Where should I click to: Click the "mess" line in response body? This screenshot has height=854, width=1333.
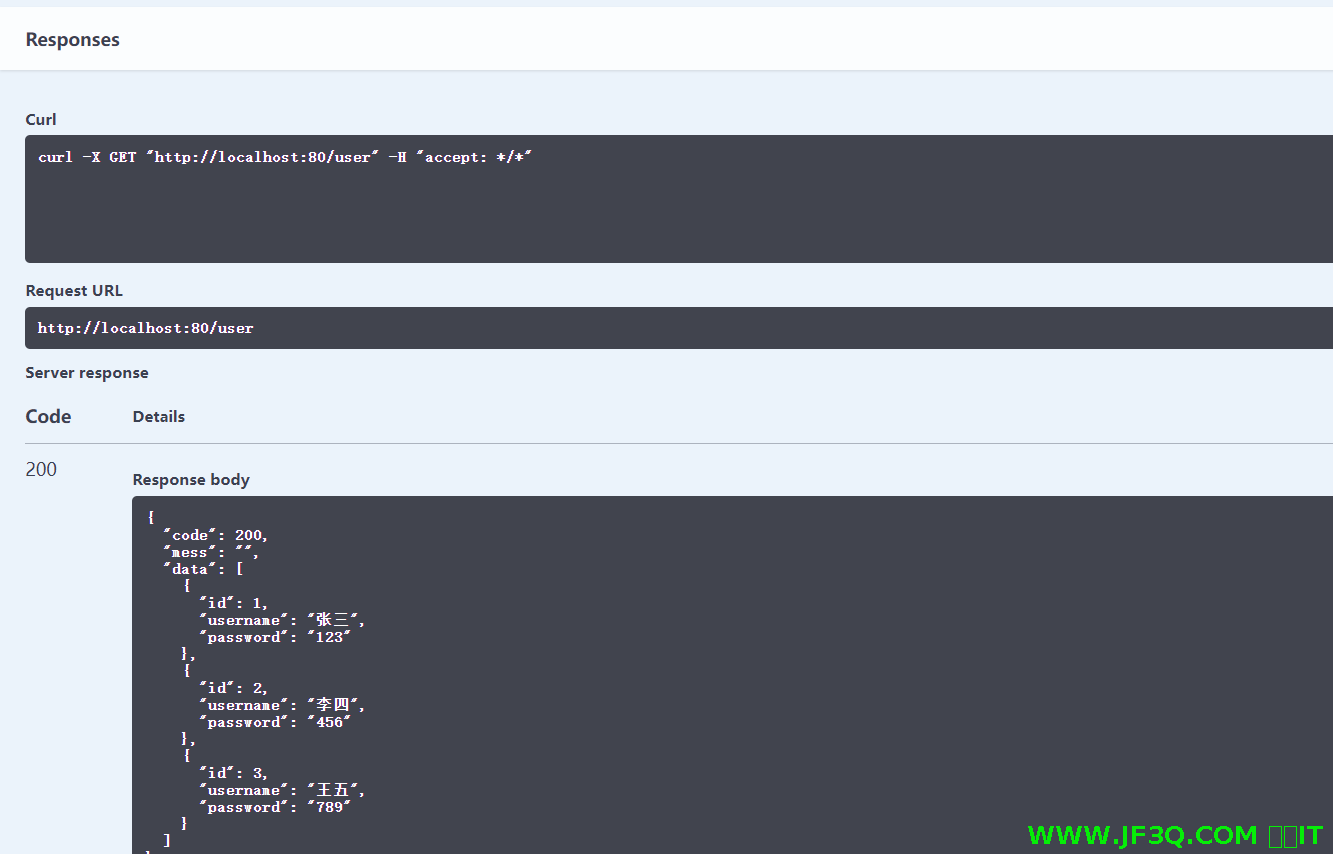[x=211, y=552]
